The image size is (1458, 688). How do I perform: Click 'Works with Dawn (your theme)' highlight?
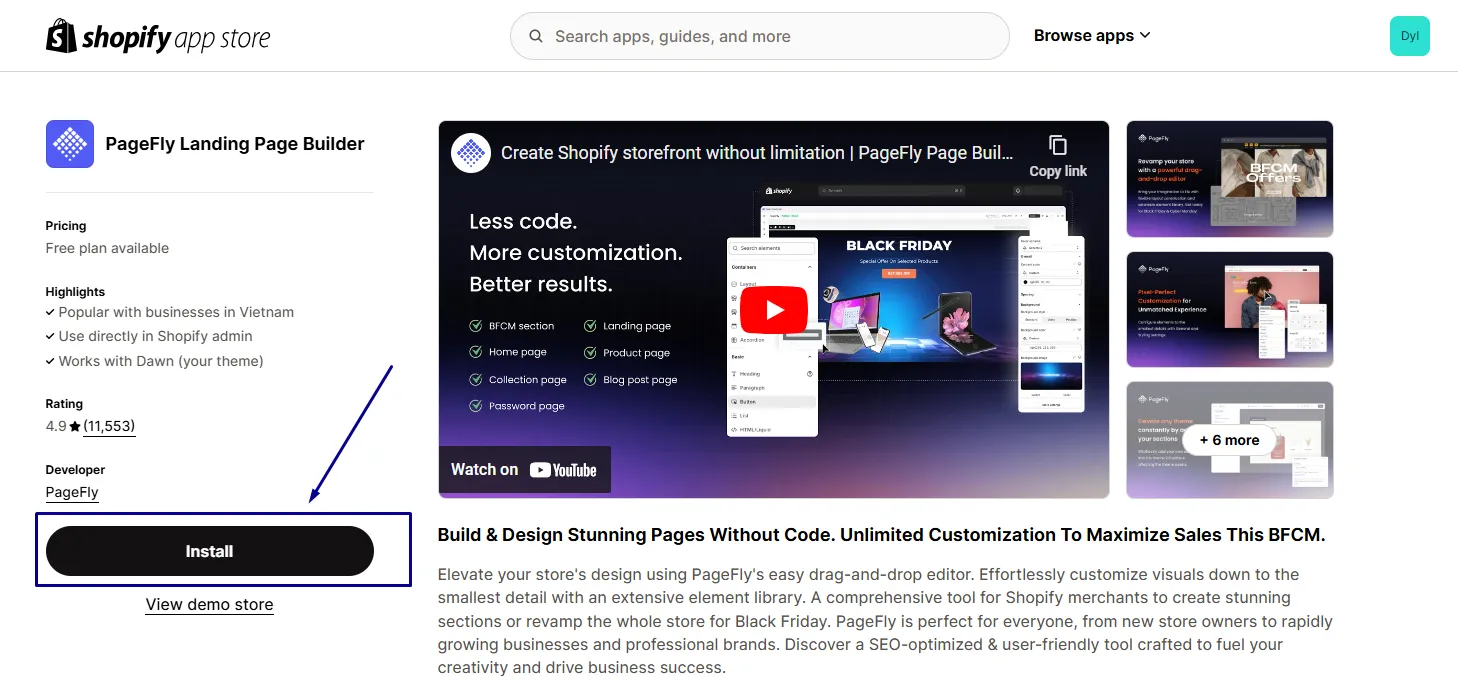coord(161,361)
